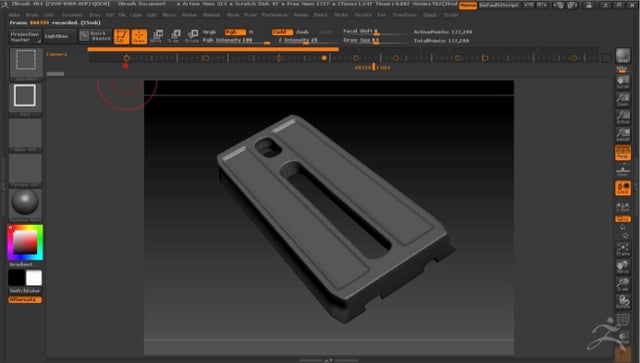Toggle the Mrgb channel button
Screen dimensions: 640x363
pos(209,32)
